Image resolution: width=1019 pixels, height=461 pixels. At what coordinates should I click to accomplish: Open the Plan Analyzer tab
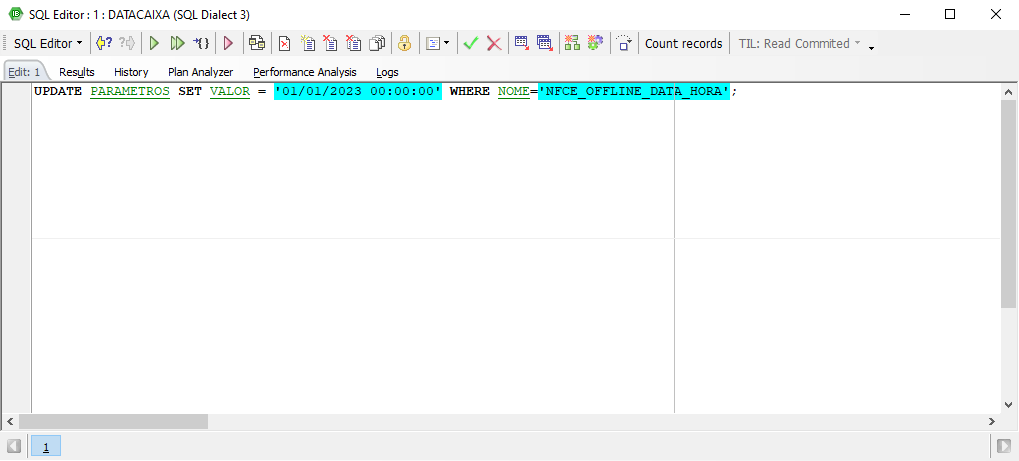pos(200,72)
